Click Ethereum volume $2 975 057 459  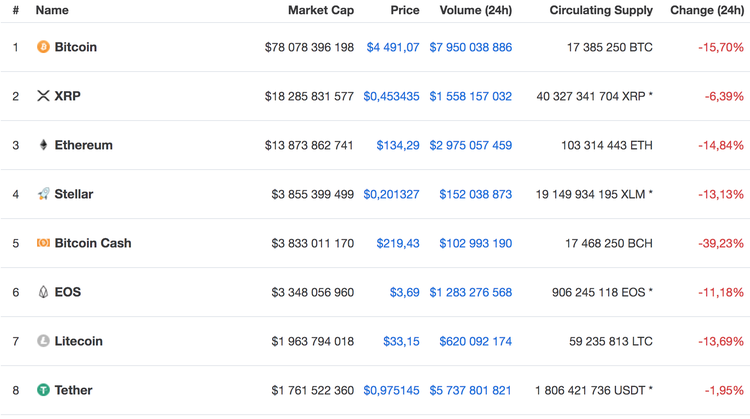pos(471,145)
